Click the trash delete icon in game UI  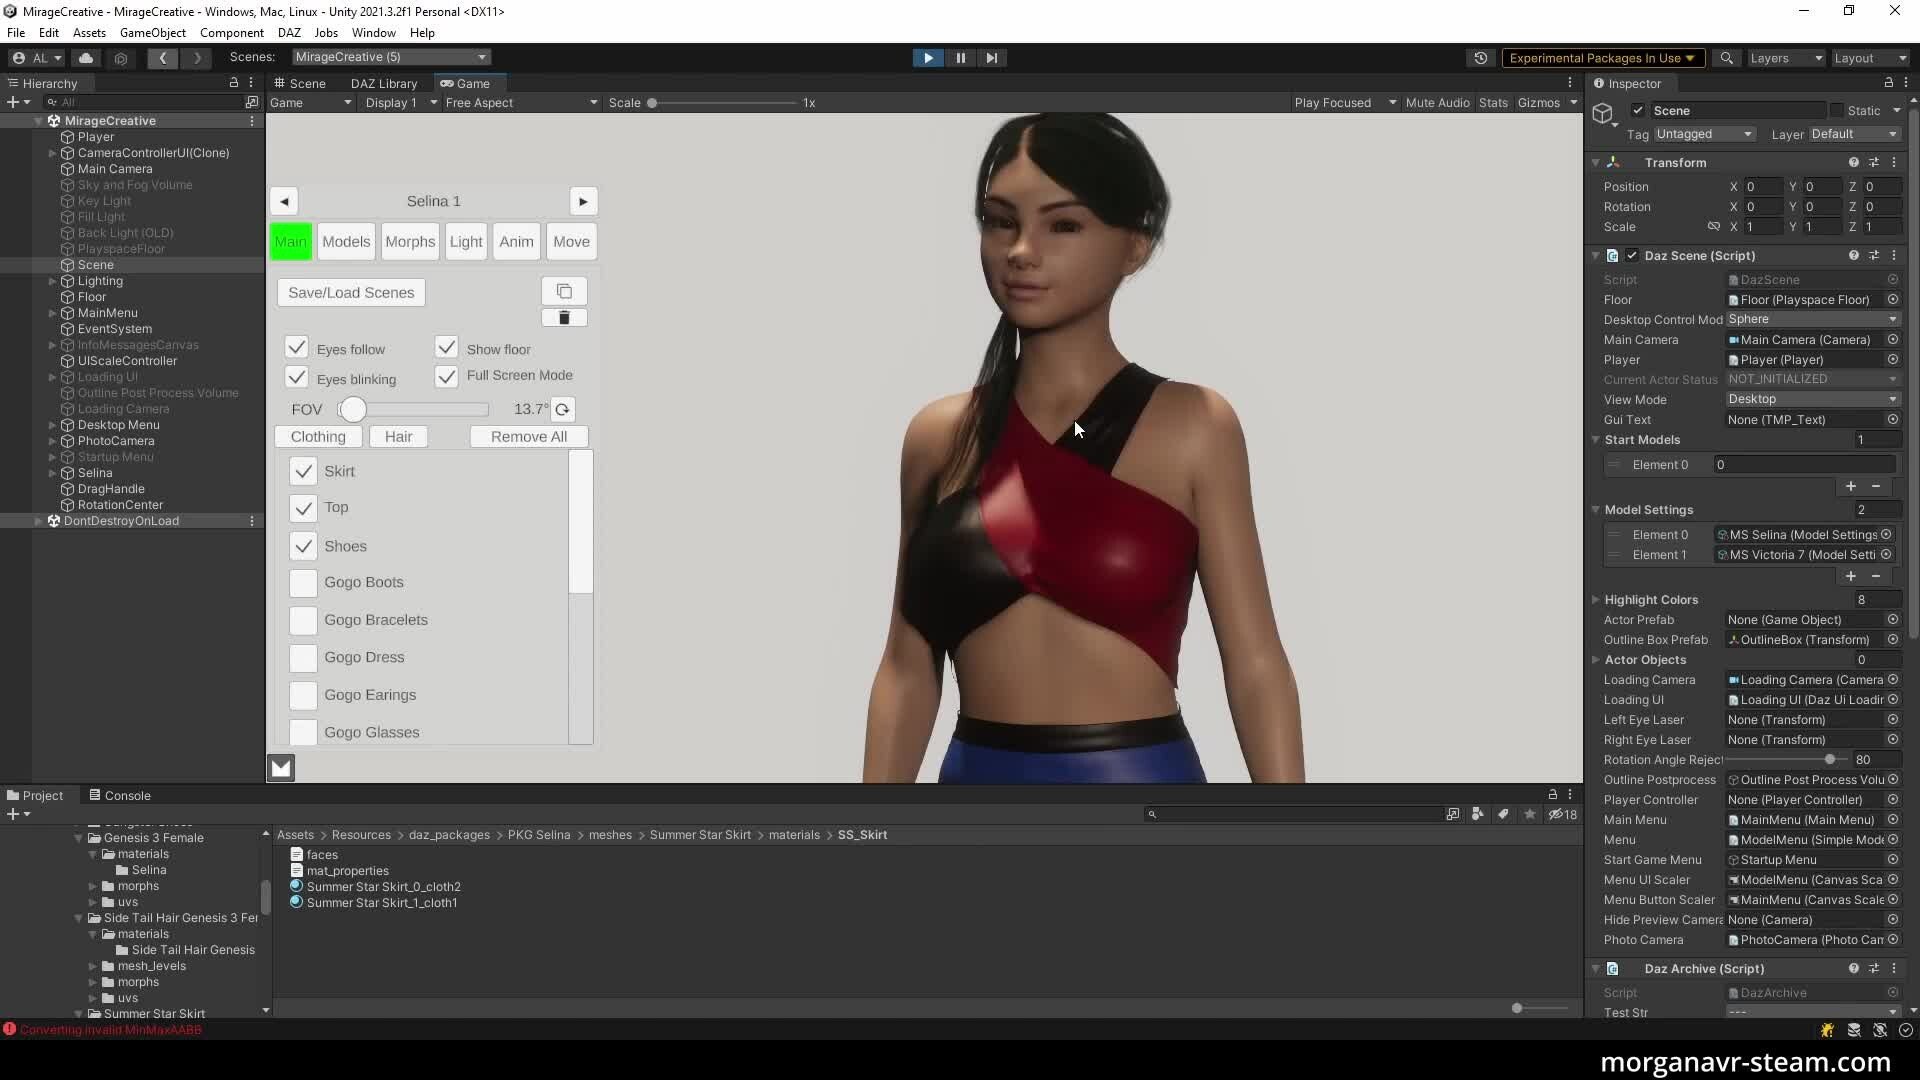click(564, 318)
